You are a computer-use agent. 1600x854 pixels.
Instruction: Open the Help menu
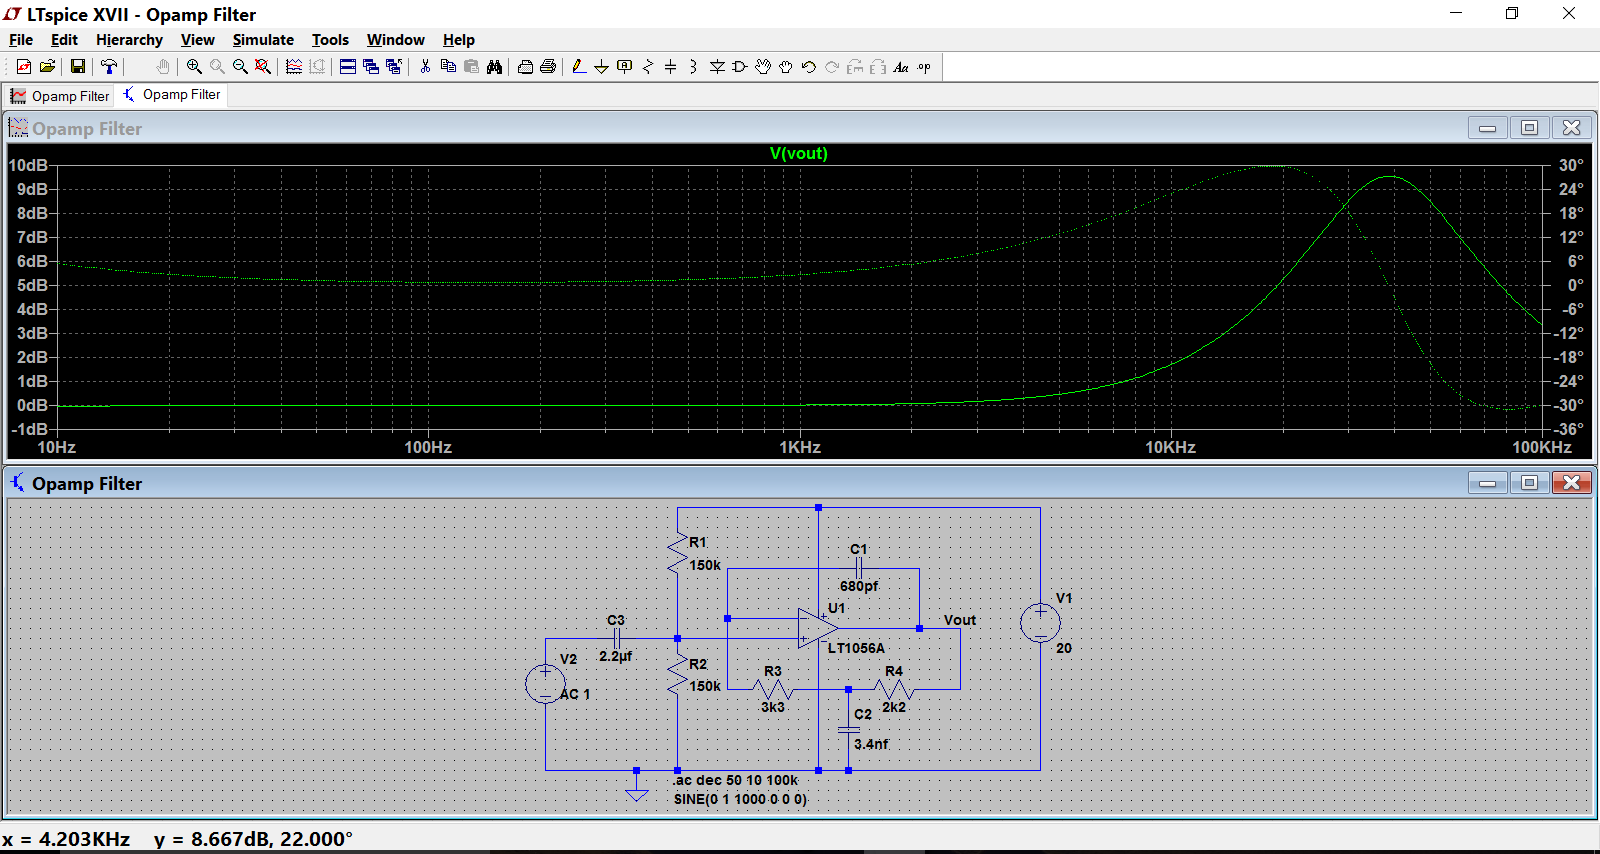pos(459,40)
